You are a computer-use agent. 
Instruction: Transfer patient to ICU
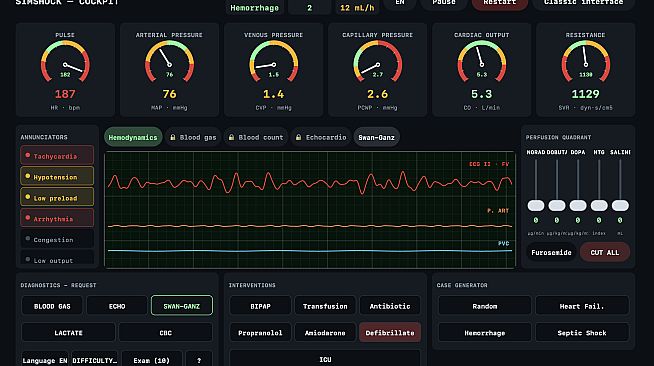coord(325,358)
